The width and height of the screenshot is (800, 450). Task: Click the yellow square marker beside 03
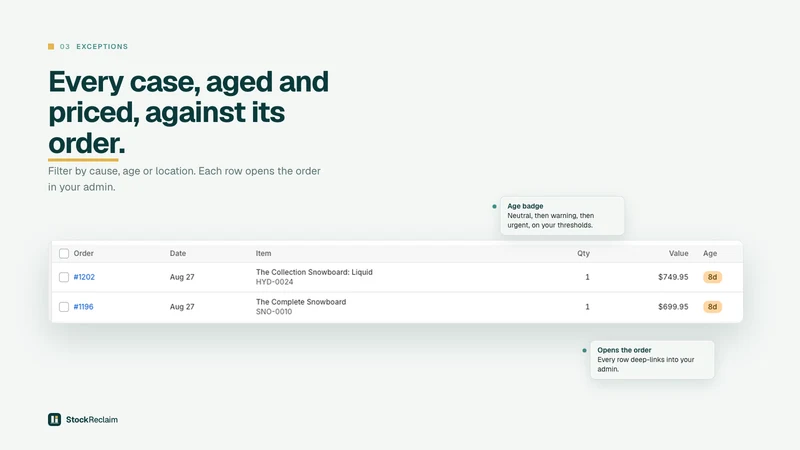[x=51, y=46]
